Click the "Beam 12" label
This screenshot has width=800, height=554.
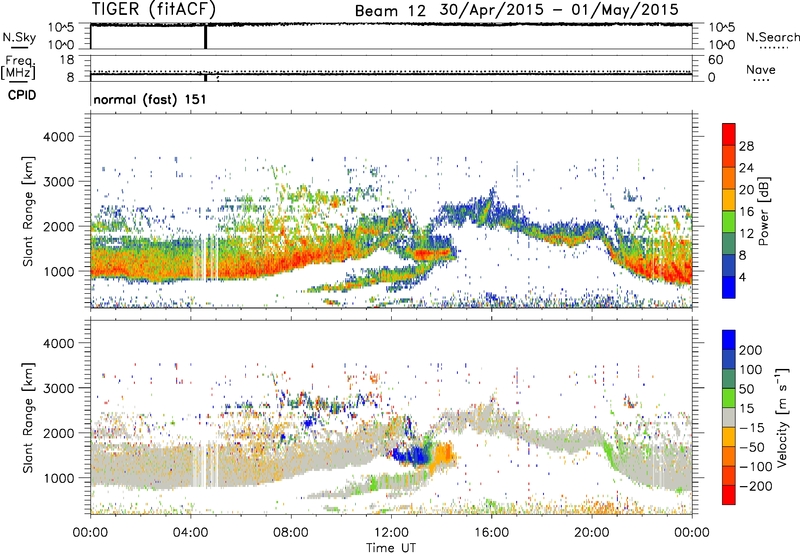[390, 11]
